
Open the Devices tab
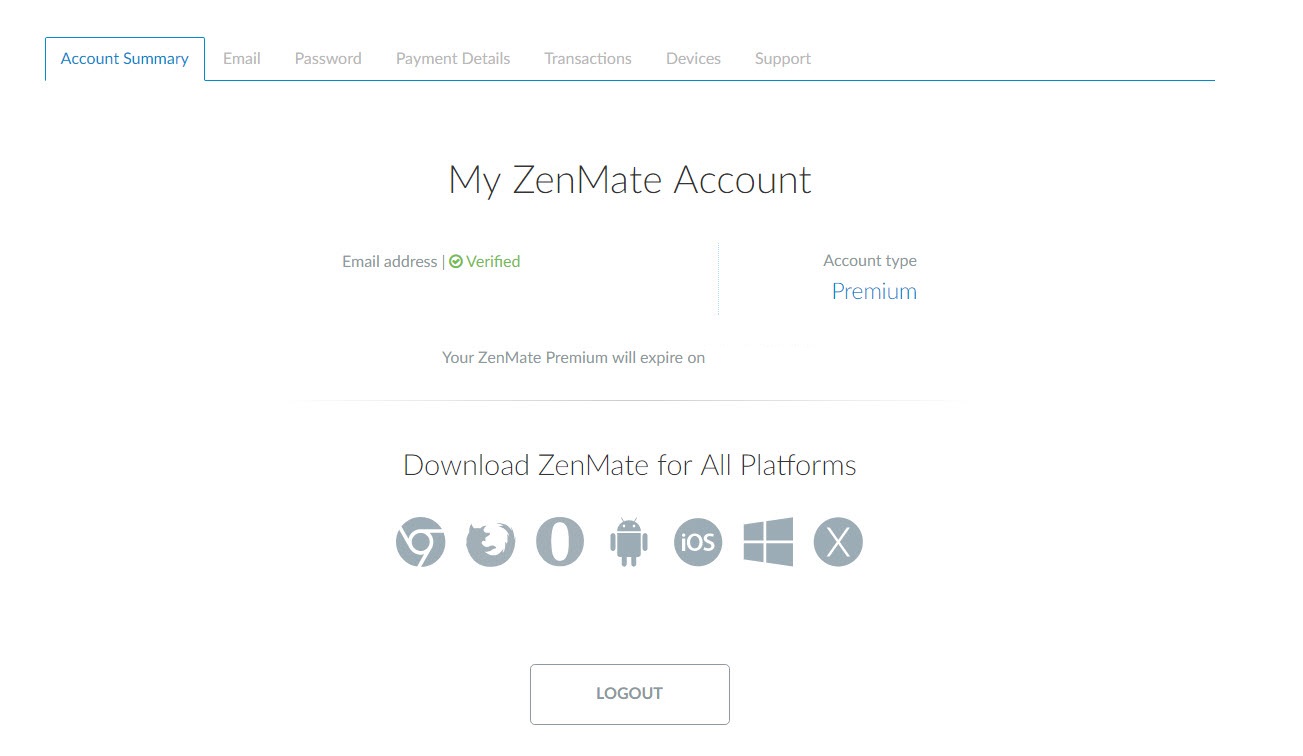click(693, 58)
